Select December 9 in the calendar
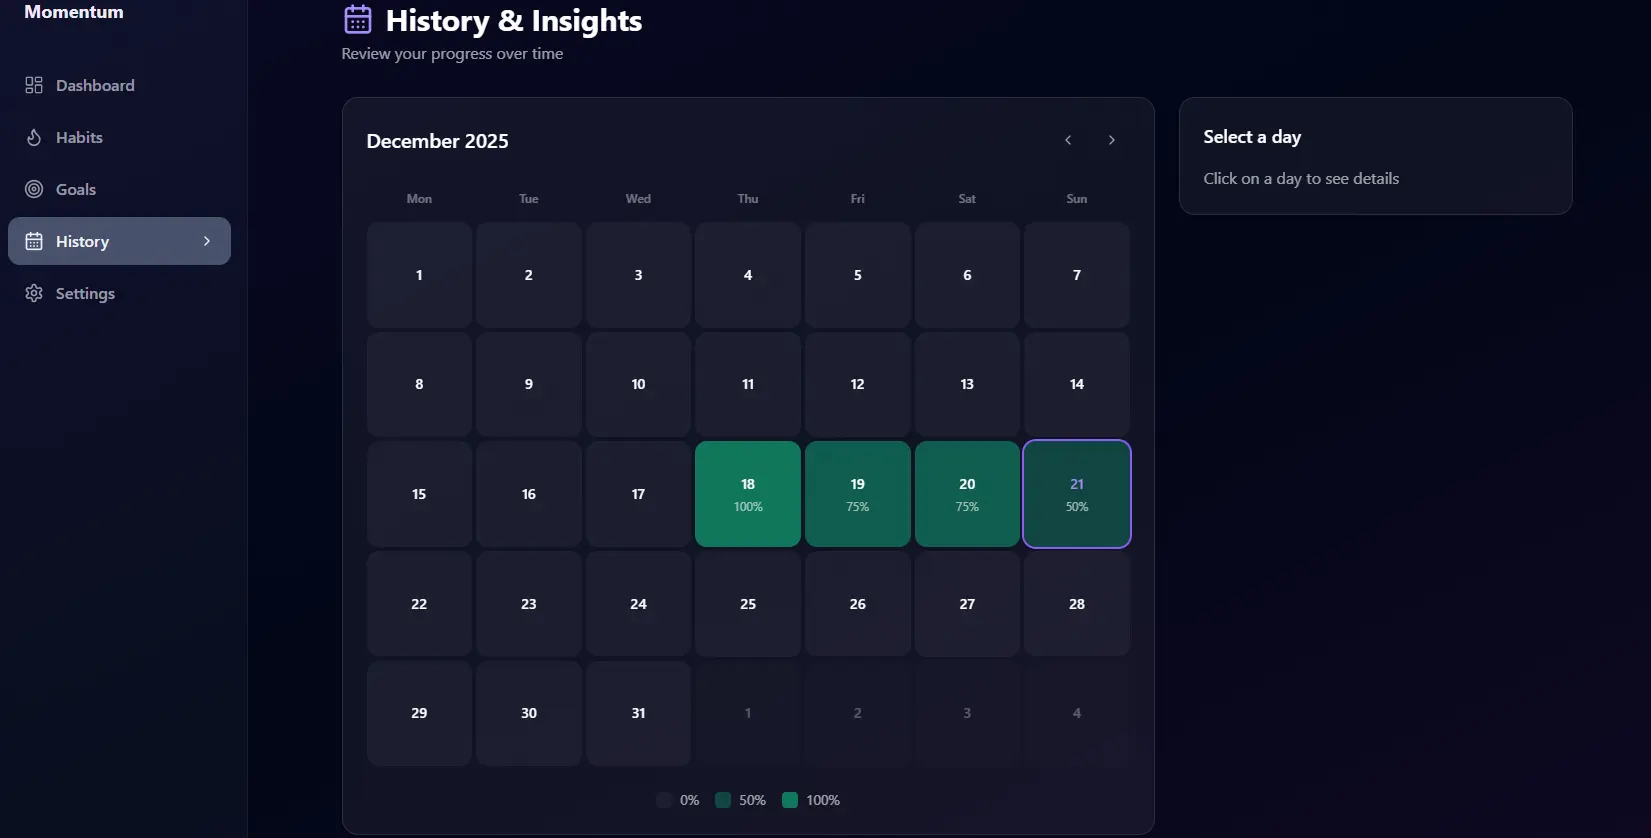Screen dimensions: 1651x838 [x=529, y=384]
